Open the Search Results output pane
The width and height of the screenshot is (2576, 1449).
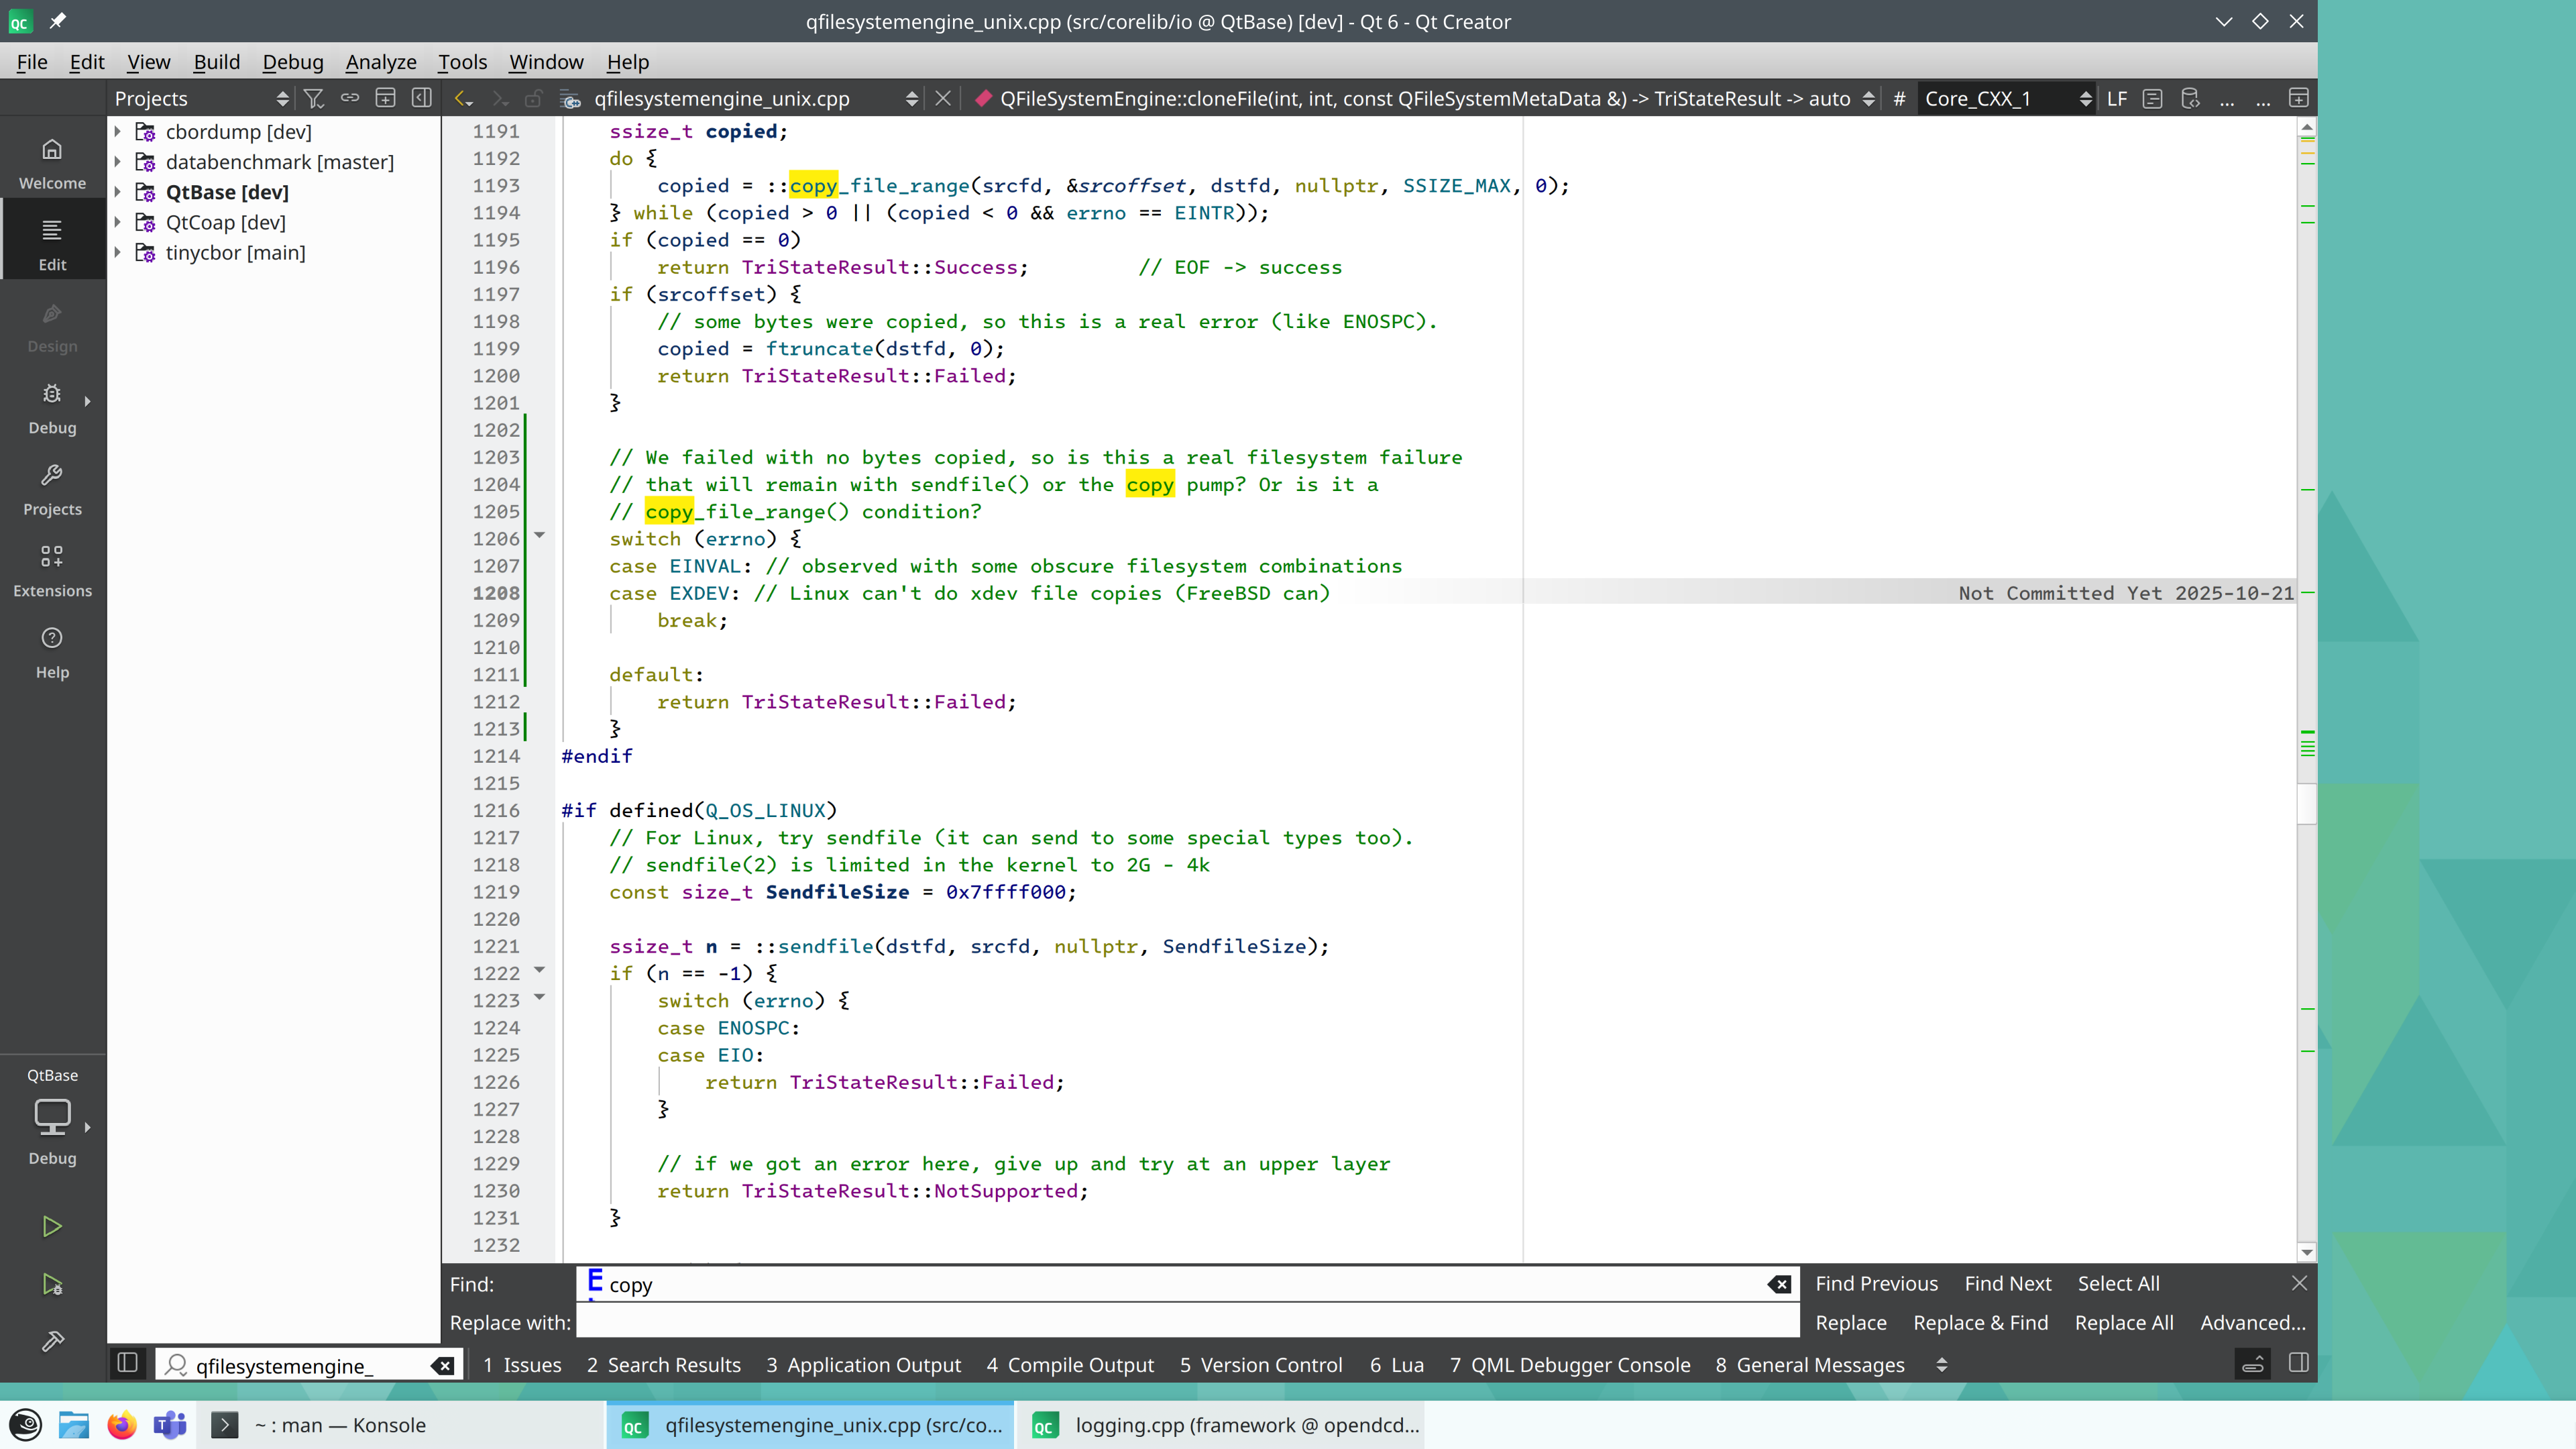pyautogui.click(x=664, y=1365)
